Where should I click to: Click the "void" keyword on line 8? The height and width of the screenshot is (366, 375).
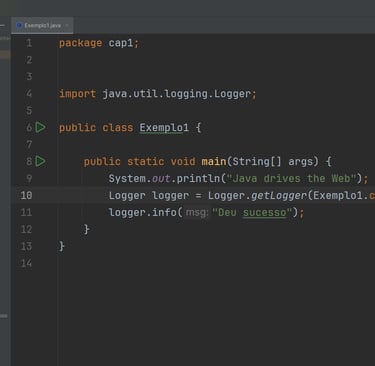coord(183,162)
